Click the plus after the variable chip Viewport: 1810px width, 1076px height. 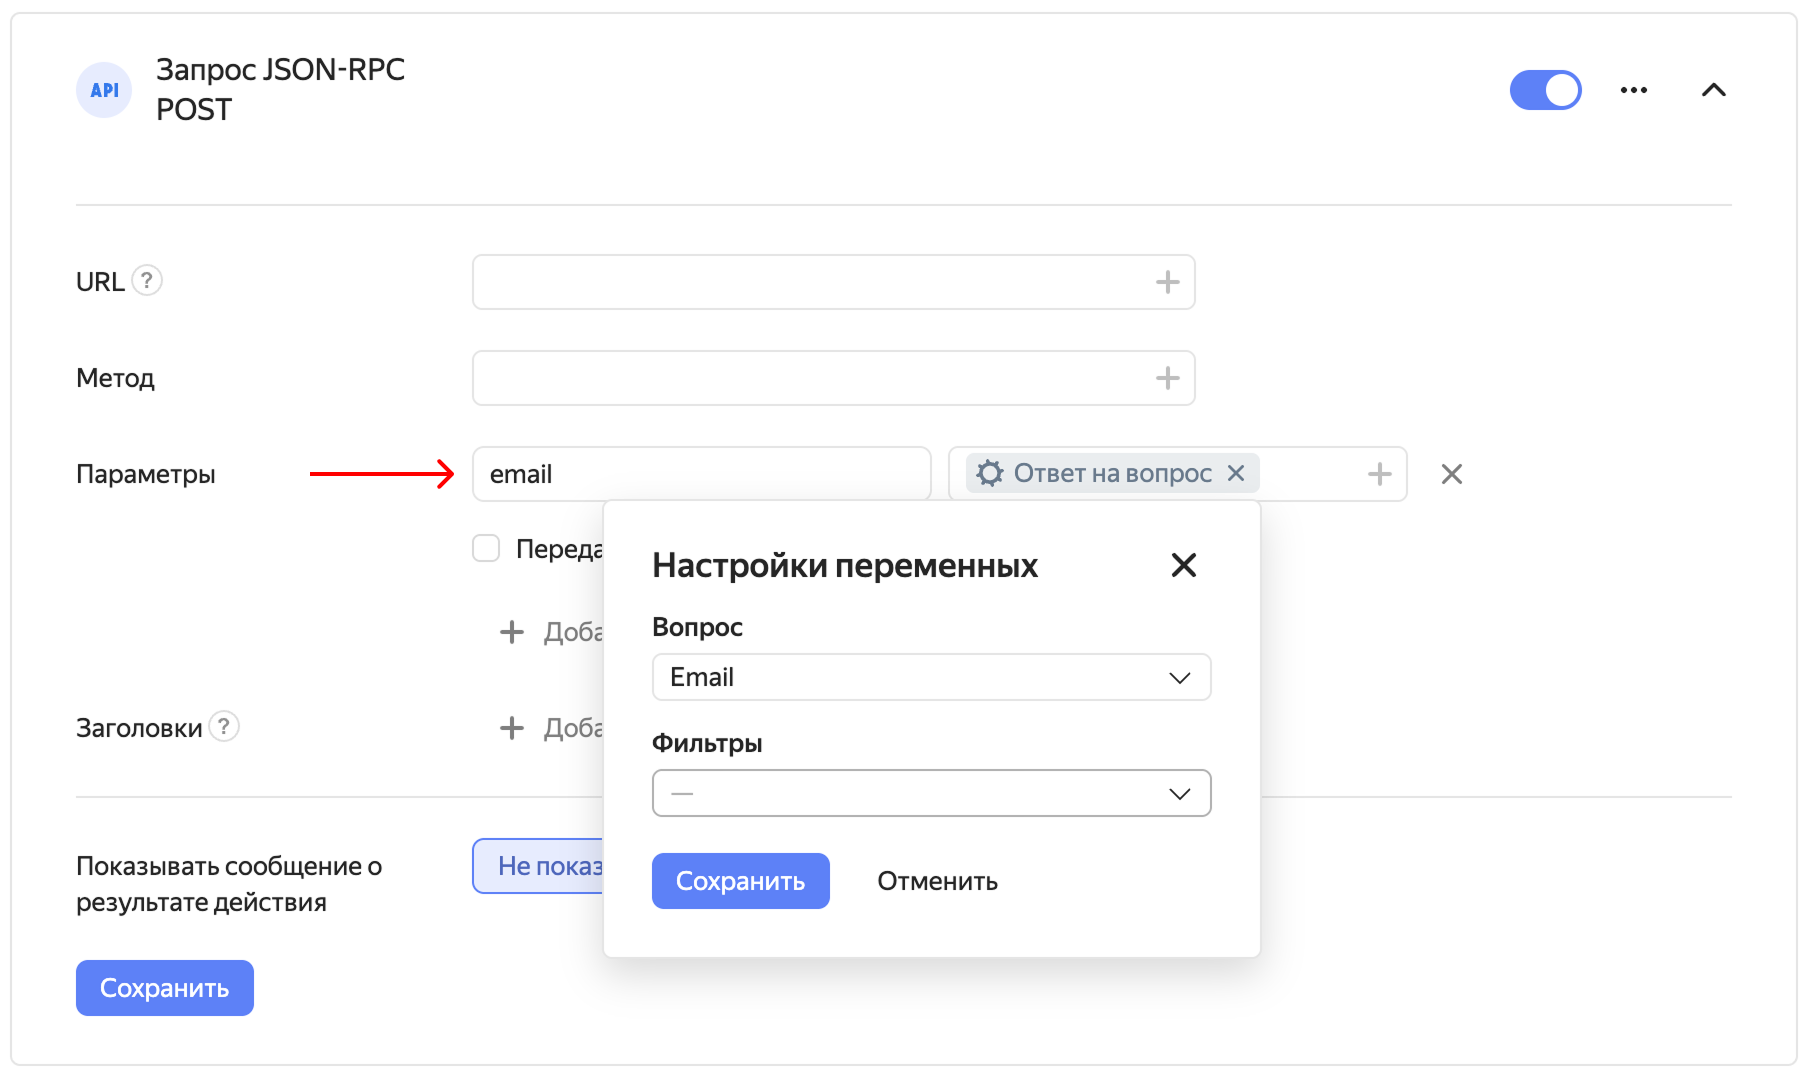point(1381,474)
